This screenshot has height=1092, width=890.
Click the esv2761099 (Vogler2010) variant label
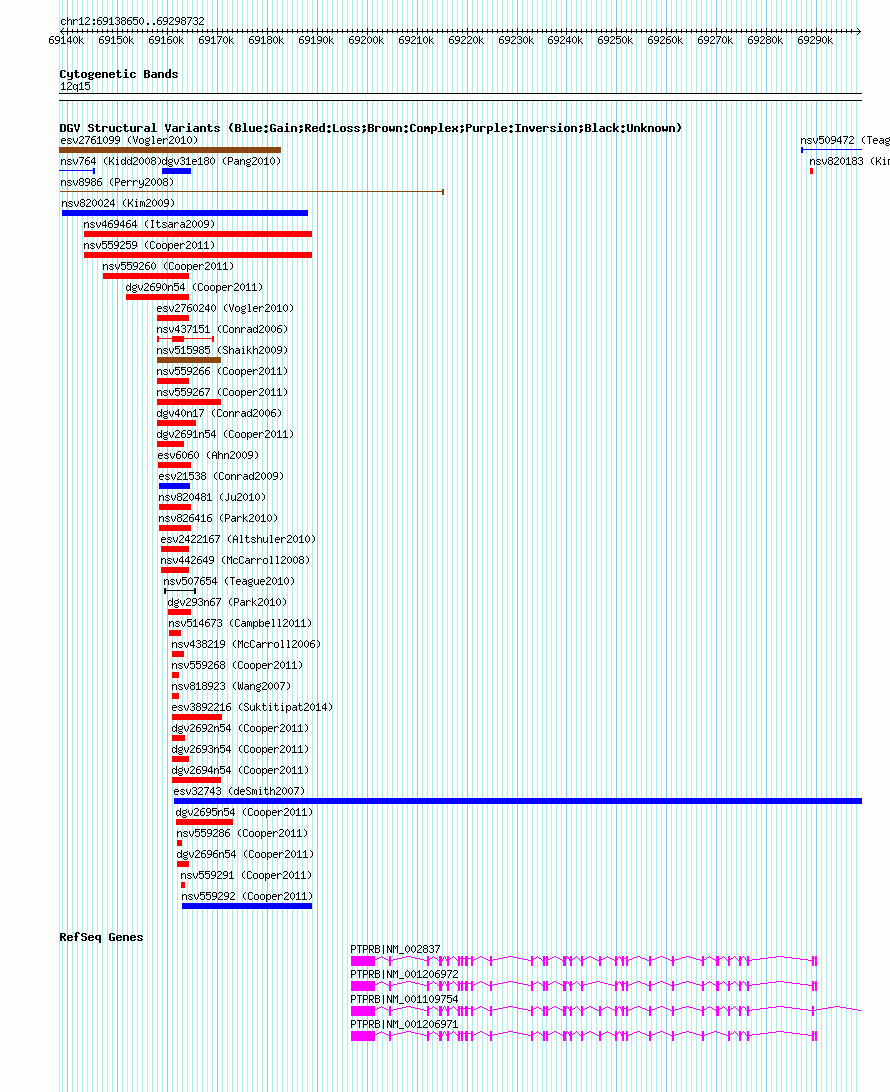click(x=129, y=140)
